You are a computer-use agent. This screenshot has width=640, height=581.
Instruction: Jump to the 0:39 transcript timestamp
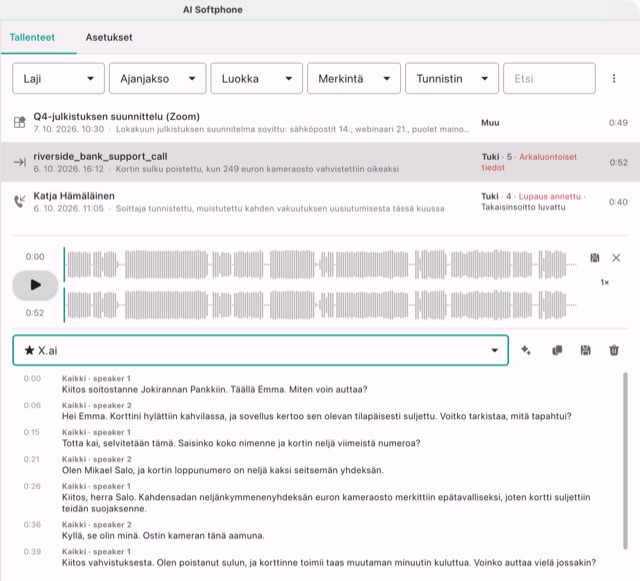[32, 552]
